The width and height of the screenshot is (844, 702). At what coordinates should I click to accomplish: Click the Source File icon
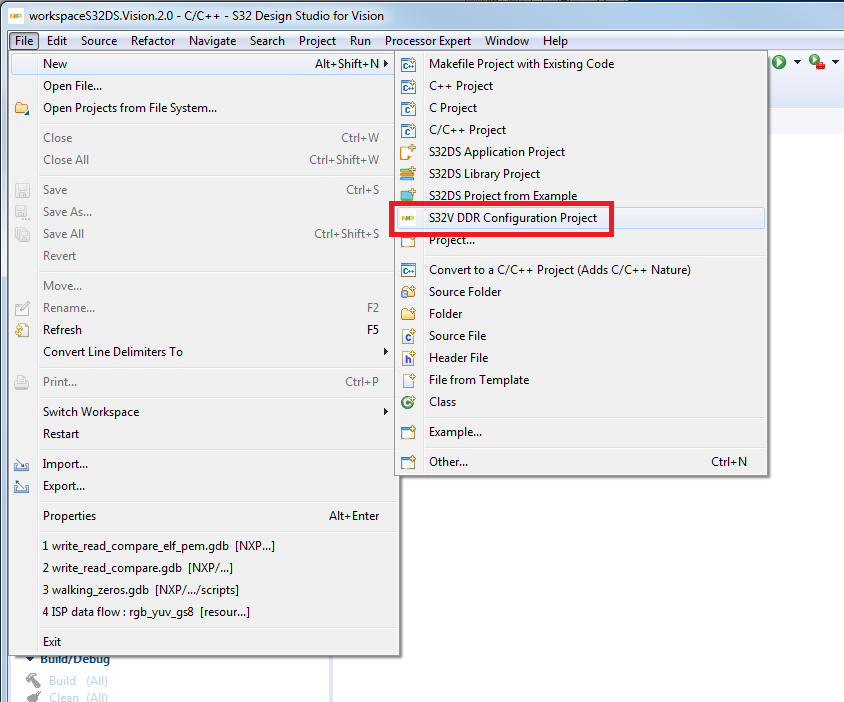coord(409,336)
